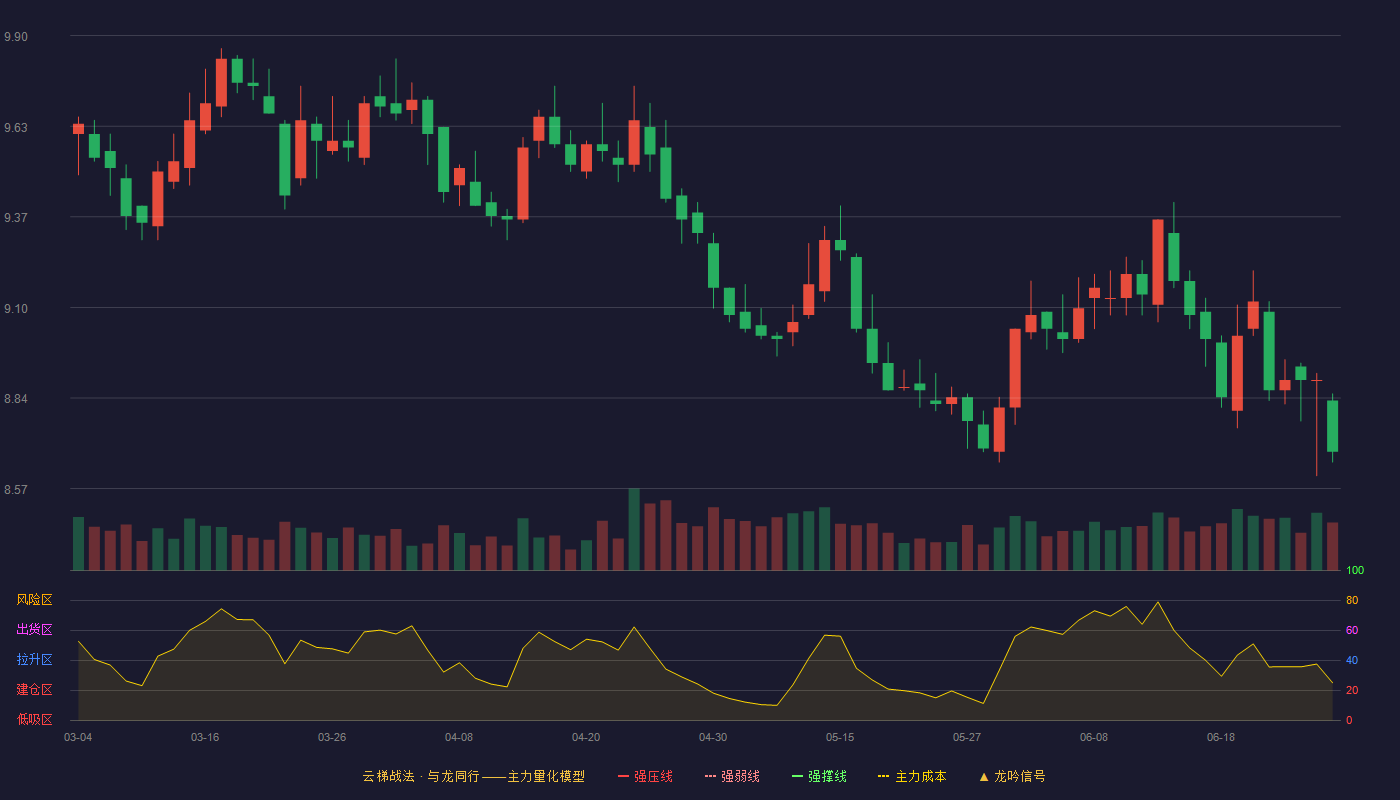The width and height of the screenshot is (1400, 800).
Task: Toggle the 强压线 legend entry
Action: [x=645, y=776]
